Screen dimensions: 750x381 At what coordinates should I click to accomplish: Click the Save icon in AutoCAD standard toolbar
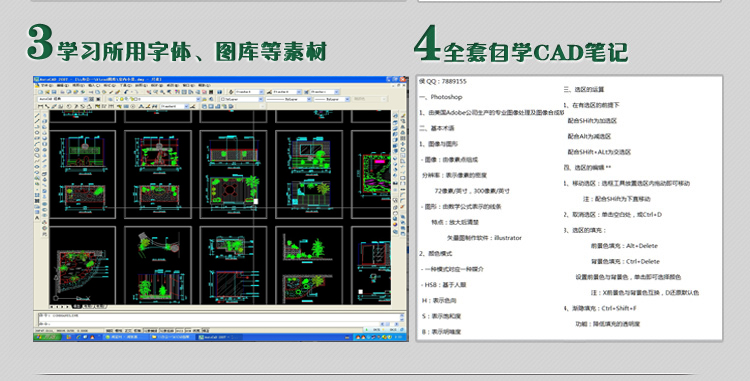(54, 92)
